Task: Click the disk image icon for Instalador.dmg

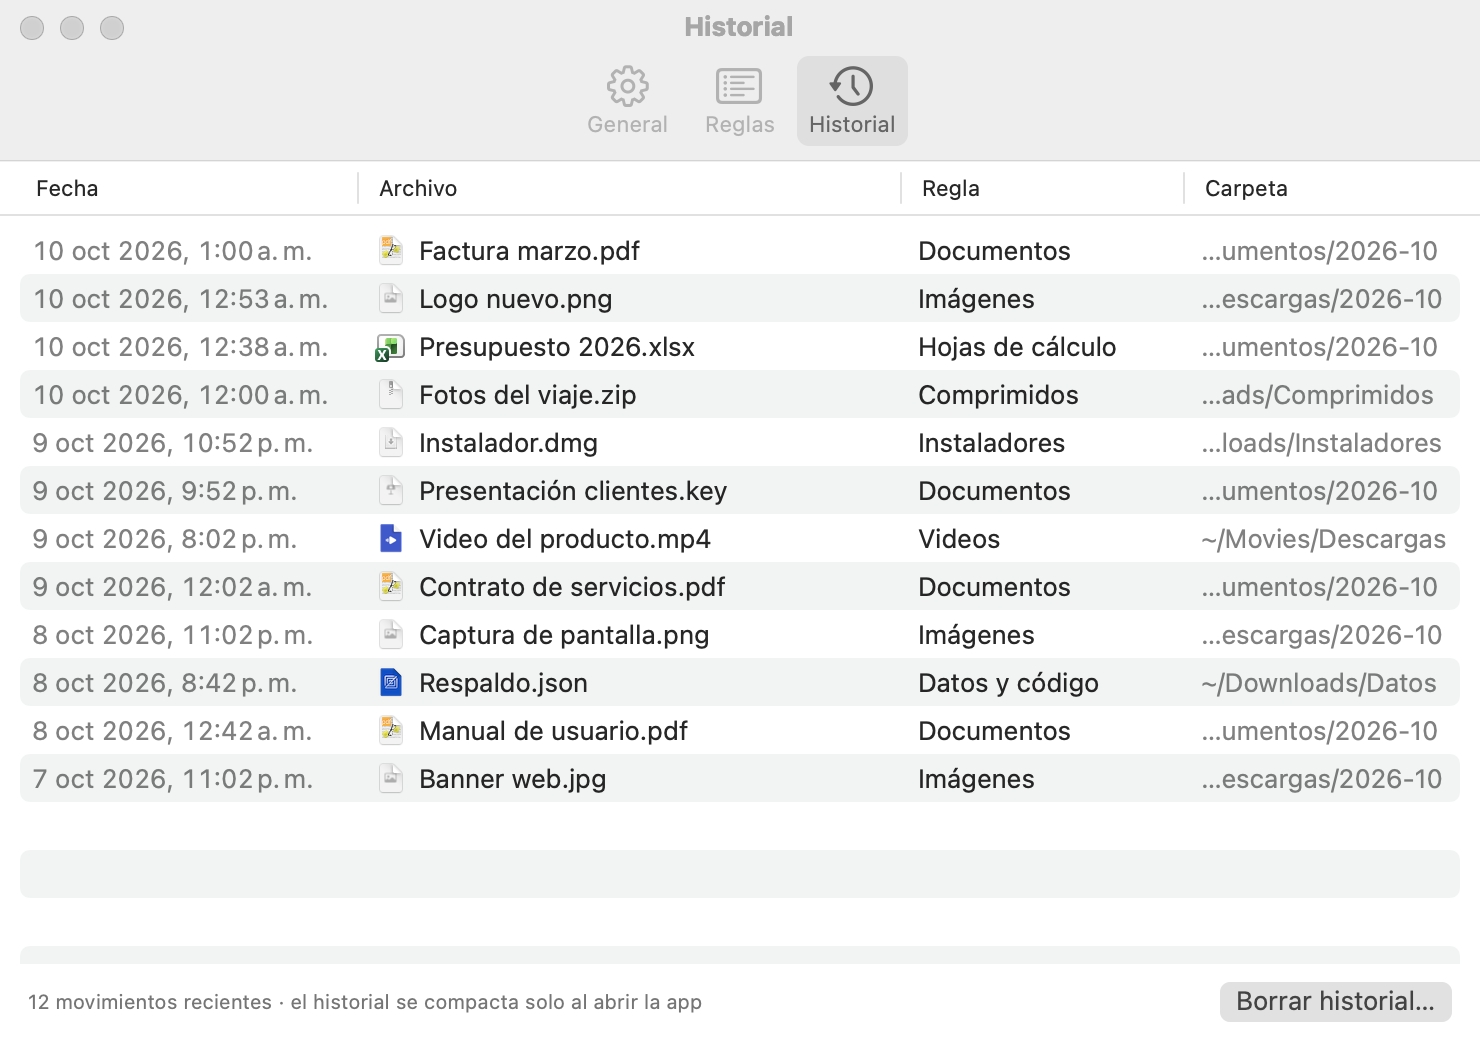Action: coord(391,442)
